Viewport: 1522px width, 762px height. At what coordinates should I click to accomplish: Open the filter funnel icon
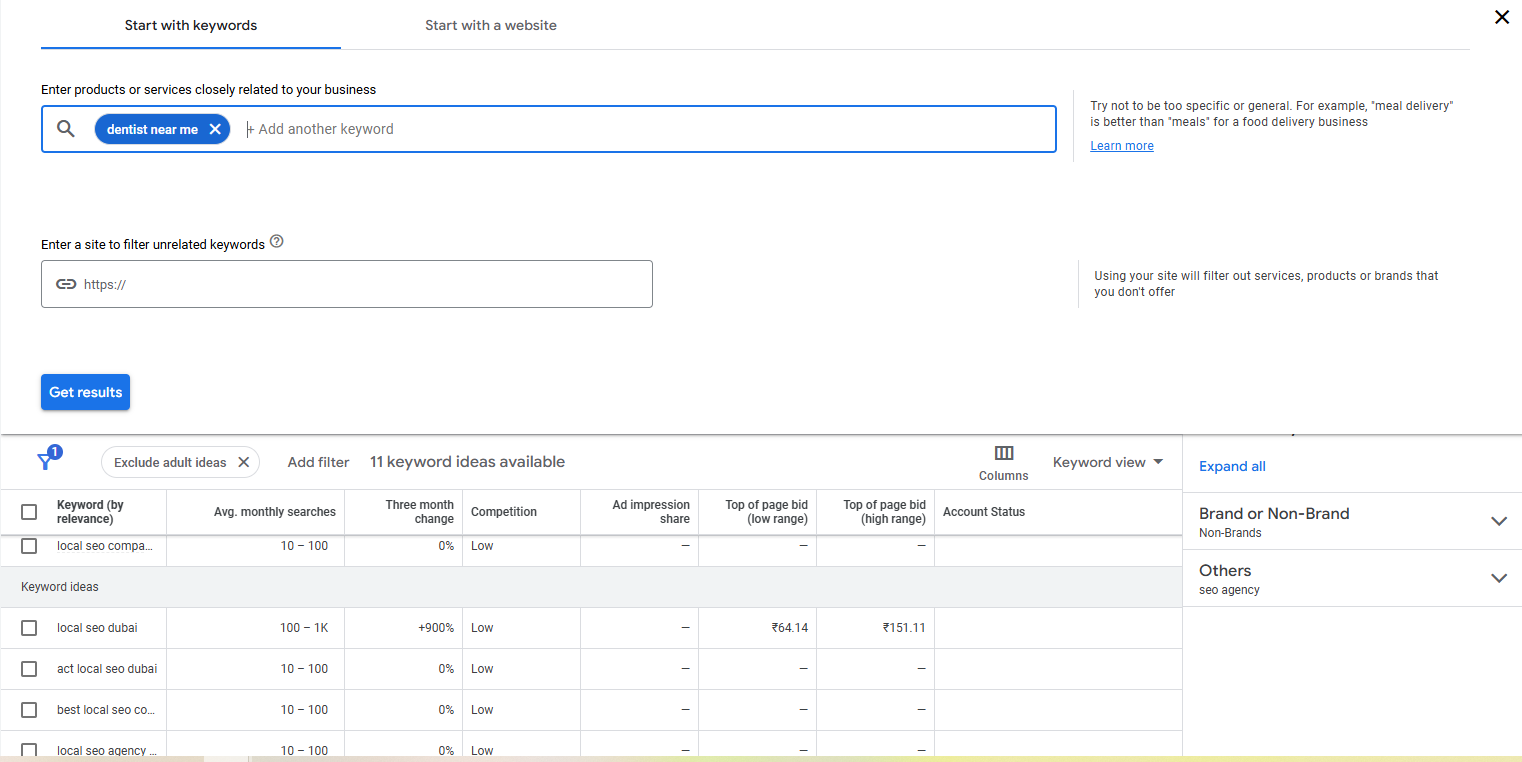point(47,460)
